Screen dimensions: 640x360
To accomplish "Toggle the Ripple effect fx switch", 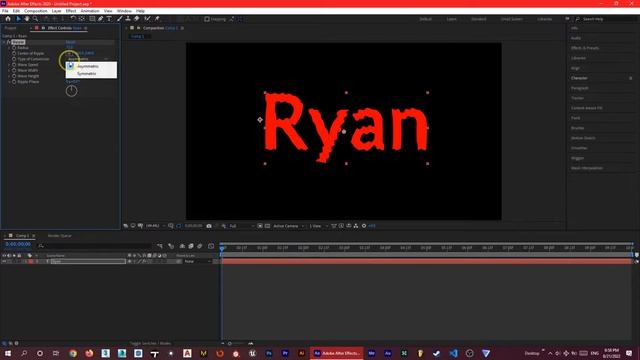I will point(9,42).
